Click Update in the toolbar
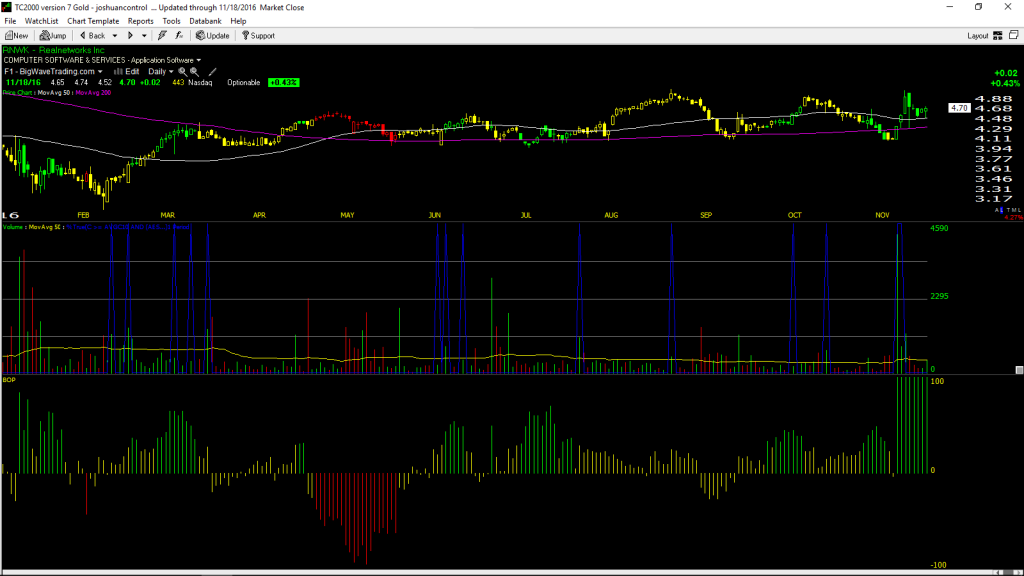This screenshot has height=576, width=1024. 213,36
